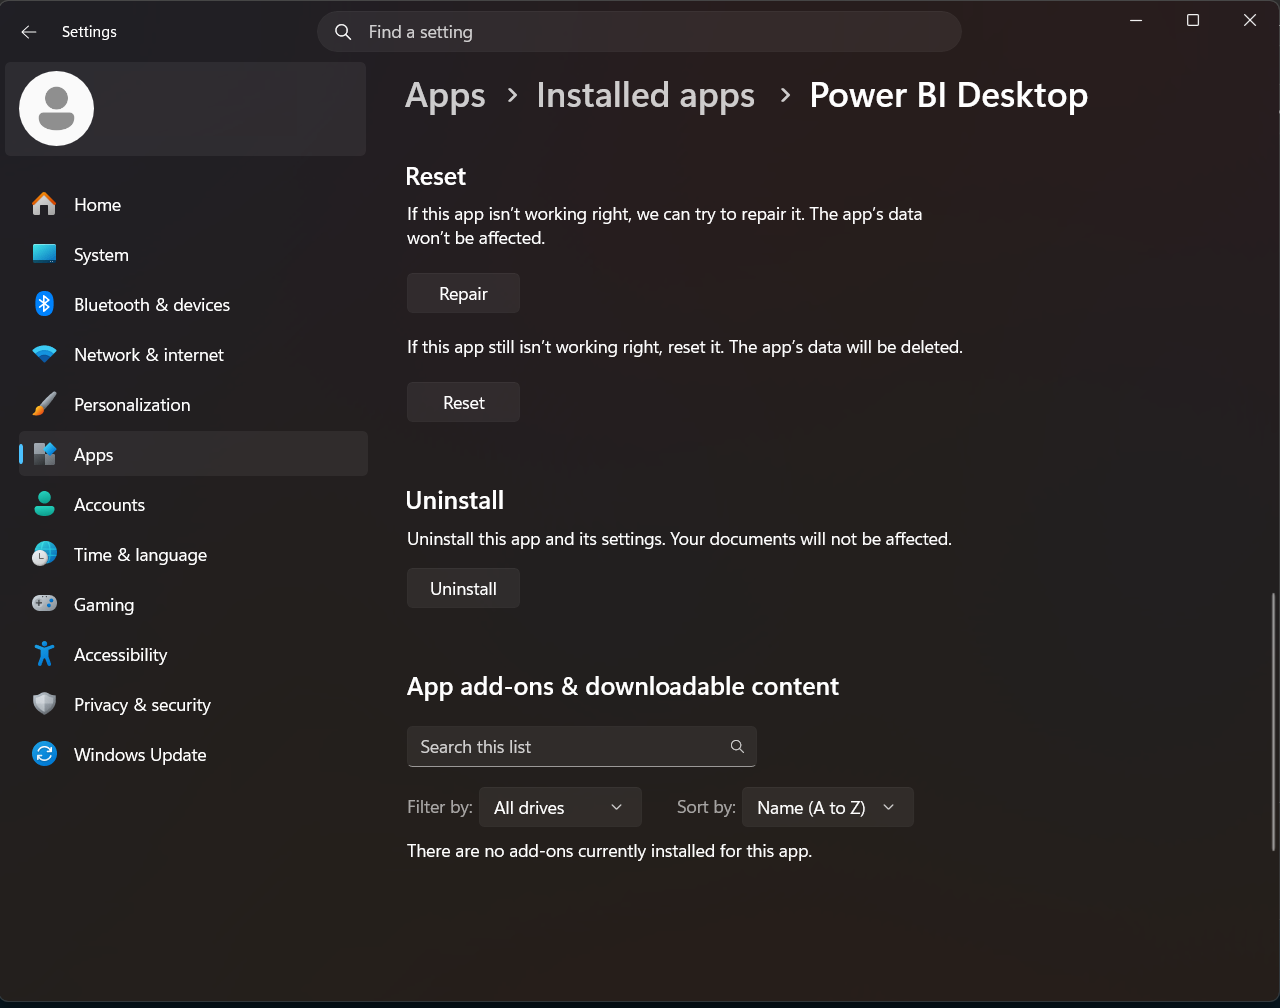Select the Network & internet wifi icon
Image resolution: width=1280 pixels, height=1008 pixels.
[44, 354]
